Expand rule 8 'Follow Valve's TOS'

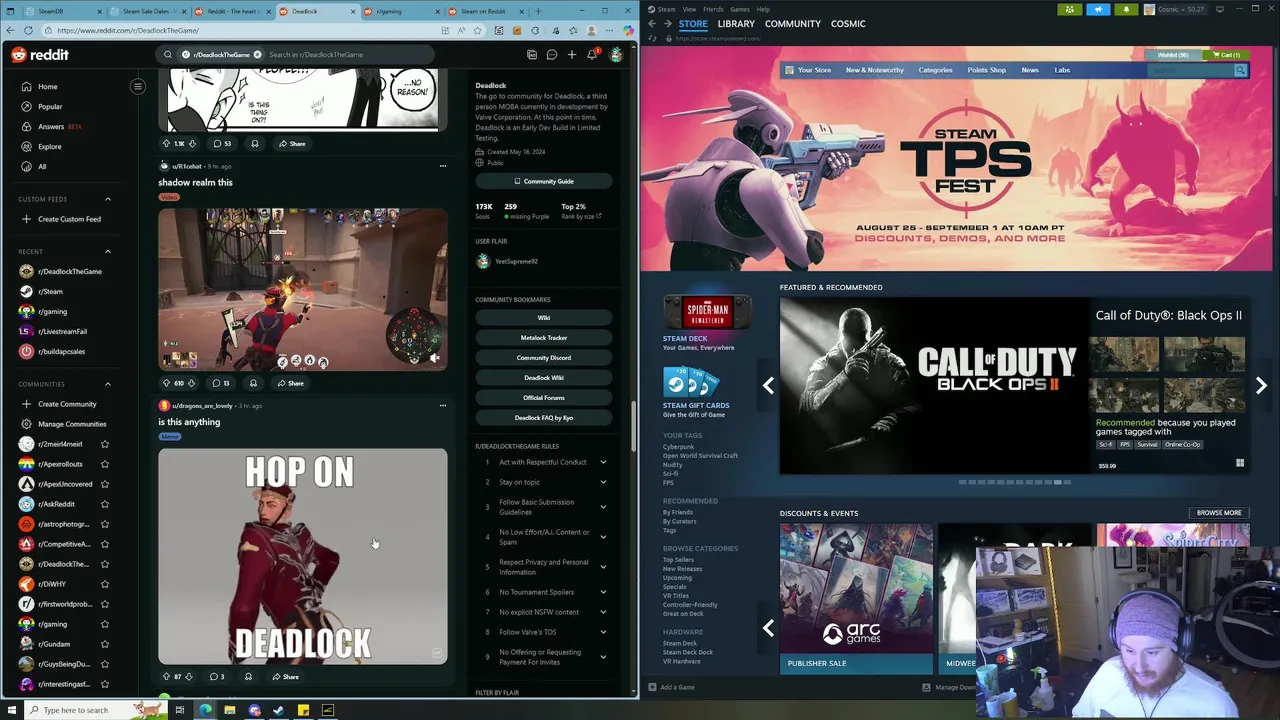coord(603,632)
